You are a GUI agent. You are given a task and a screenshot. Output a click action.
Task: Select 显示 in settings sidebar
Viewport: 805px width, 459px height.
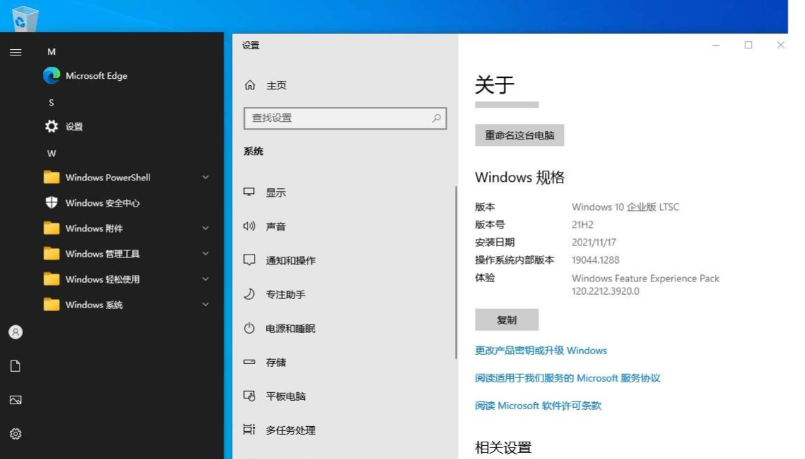click(276, 192)
